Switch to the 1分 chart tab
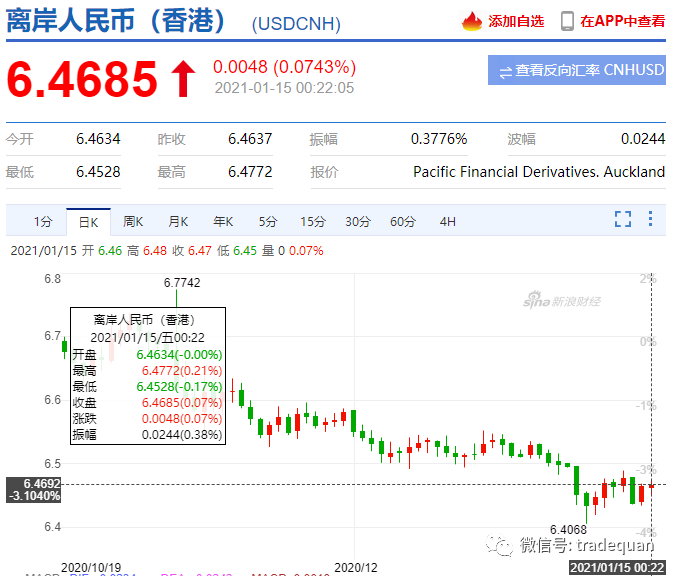 click(x=43, y=222)
